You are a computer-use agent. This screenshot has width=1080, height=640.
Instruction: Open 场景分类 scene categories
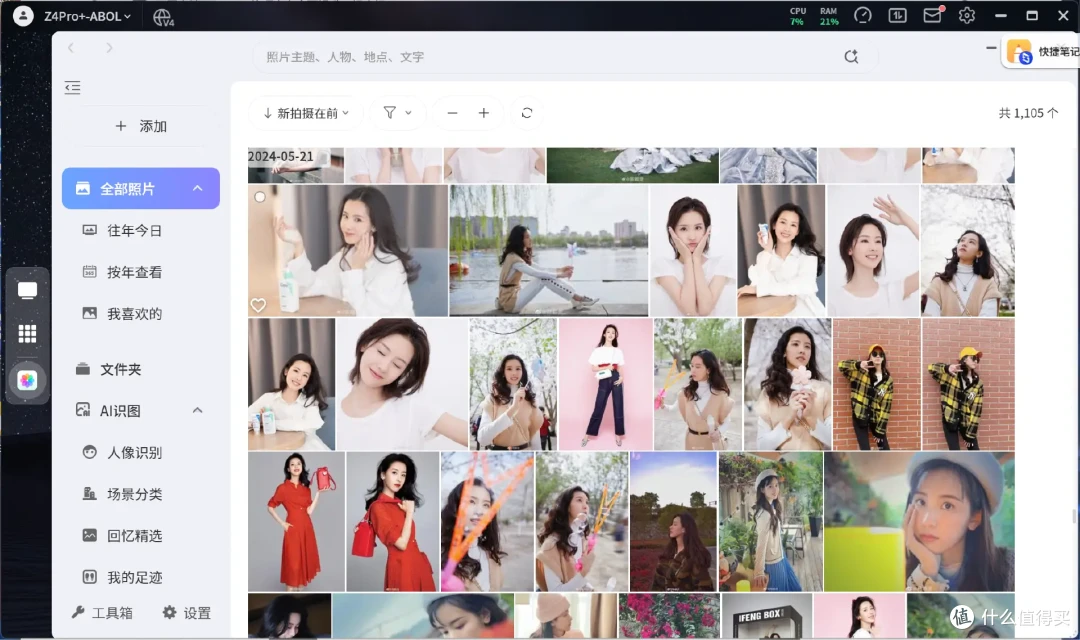coord(134,494)
